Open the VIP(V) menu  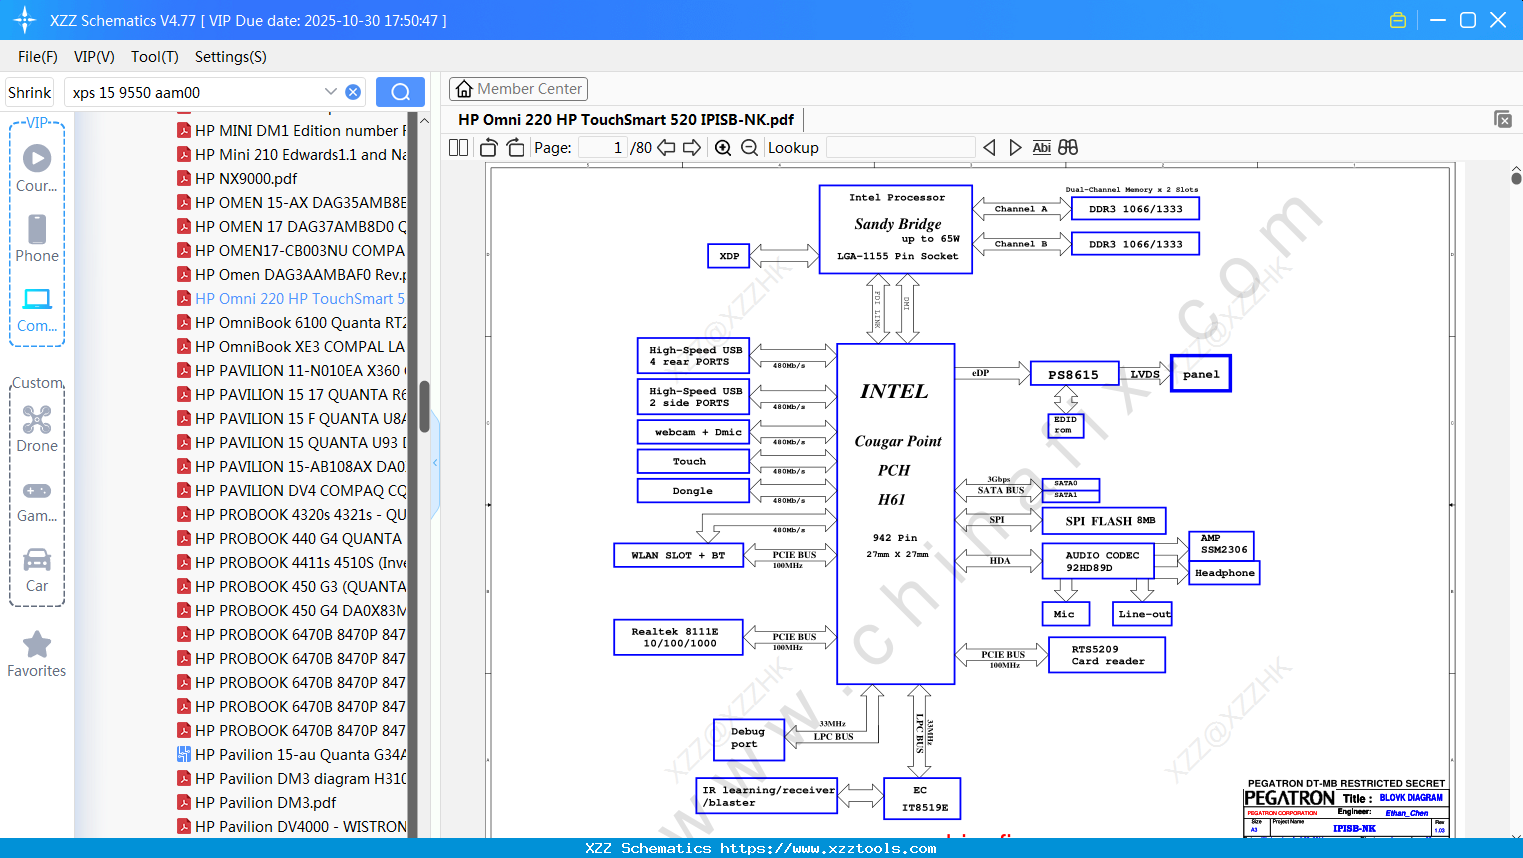[x=94, y=57]
